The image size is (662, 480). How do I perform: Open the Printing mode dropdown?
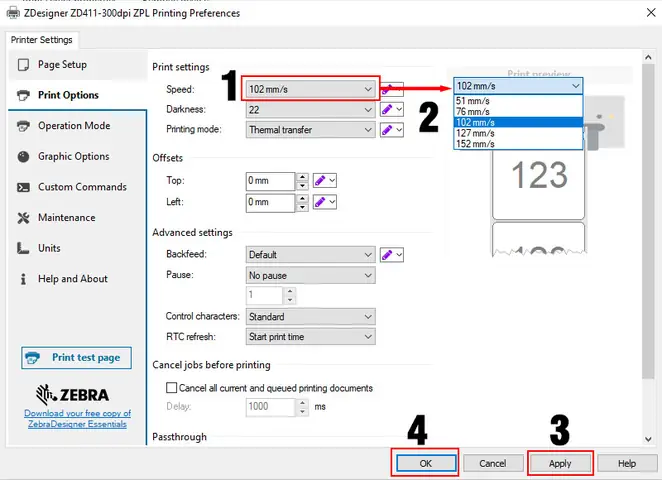[310, 130]
